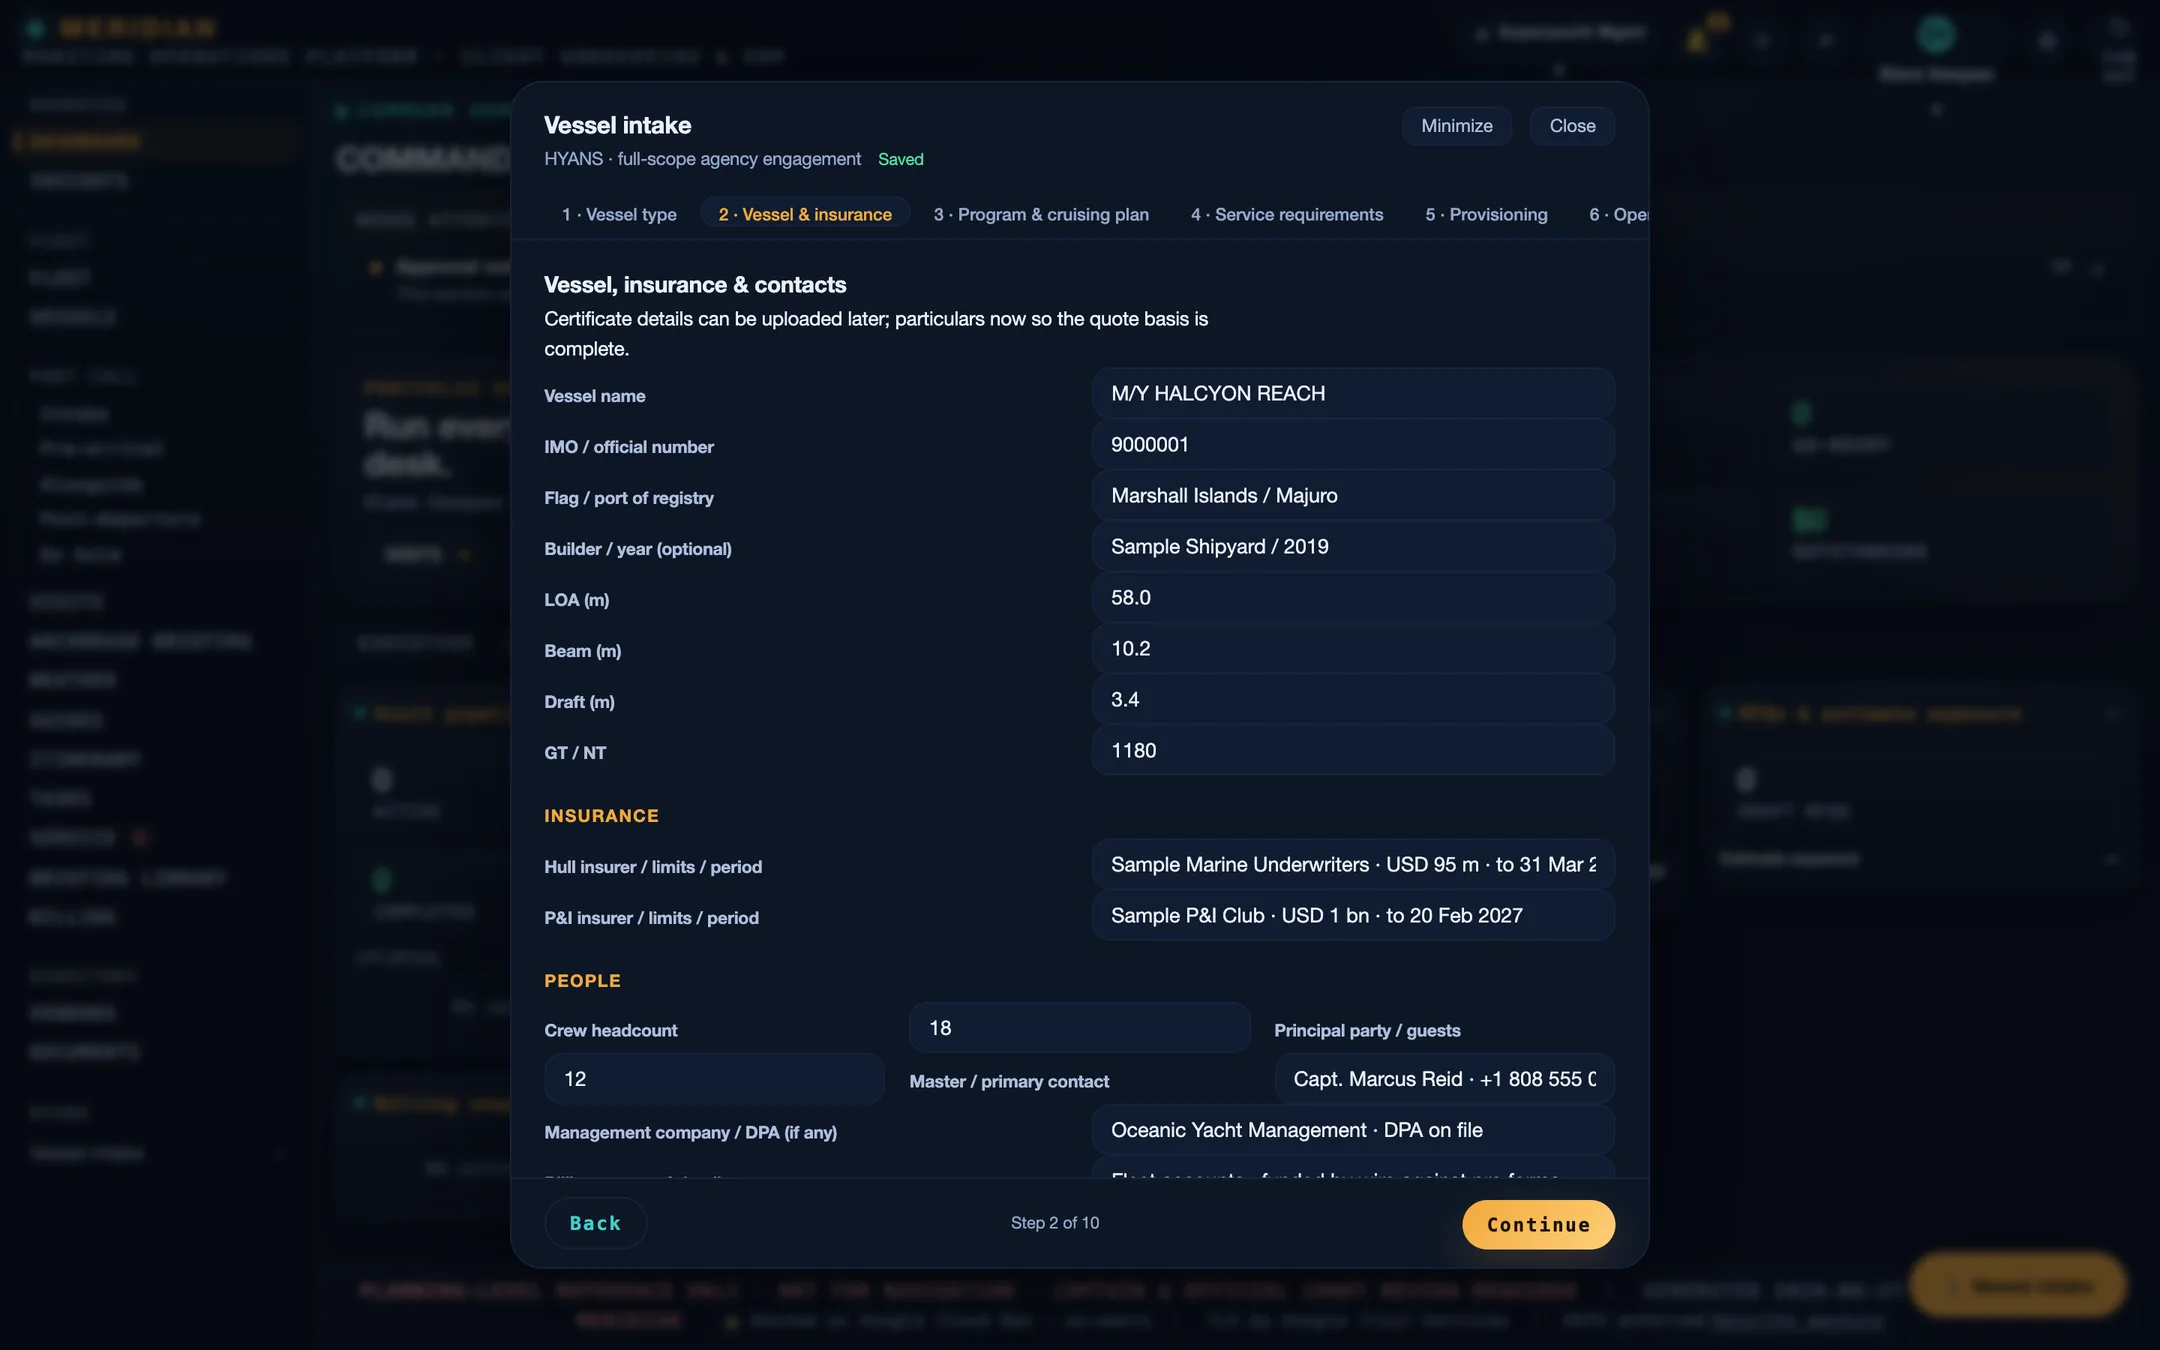The image size is (2160, 1350).
Task: Click the Minimize button in Vessel intake
Action: pos(1456,126)
